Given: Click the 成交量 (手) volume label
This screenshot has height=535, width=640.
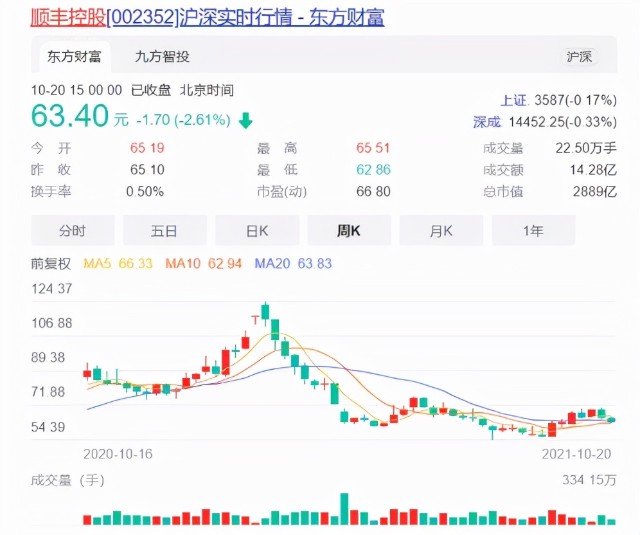Looking at the screenshot, I should coord(68,480).
